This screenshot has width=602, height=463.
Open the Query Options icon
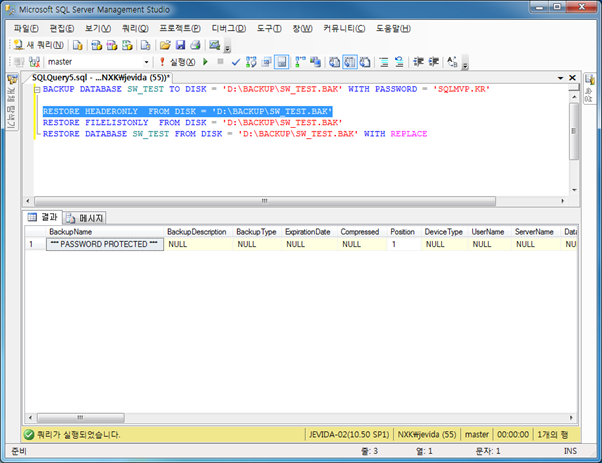tap(266, 62)
